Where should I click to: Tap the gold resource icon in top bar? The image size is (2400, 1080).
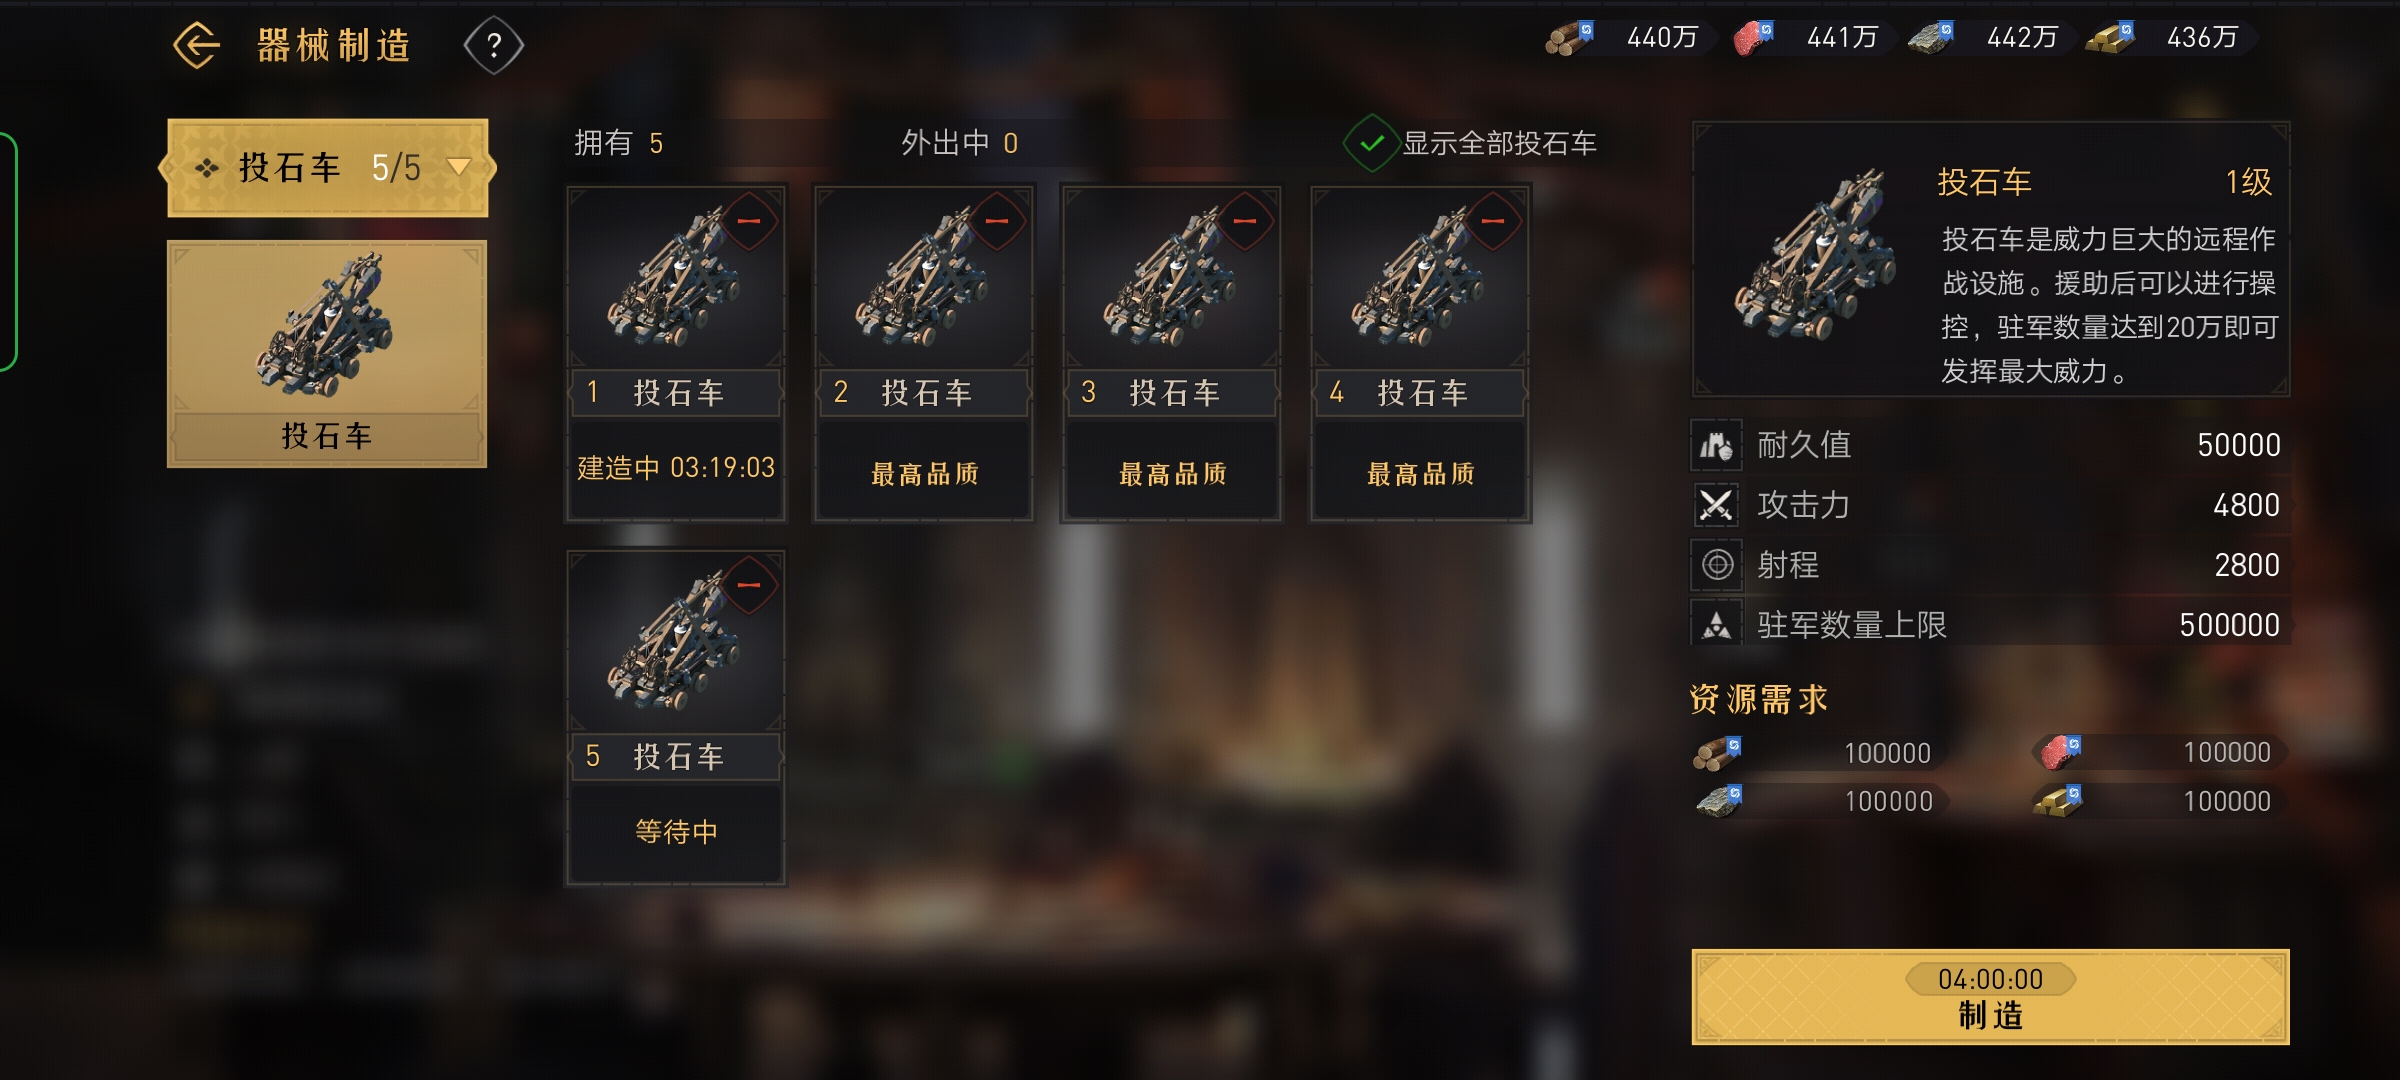click(2110, 38)
